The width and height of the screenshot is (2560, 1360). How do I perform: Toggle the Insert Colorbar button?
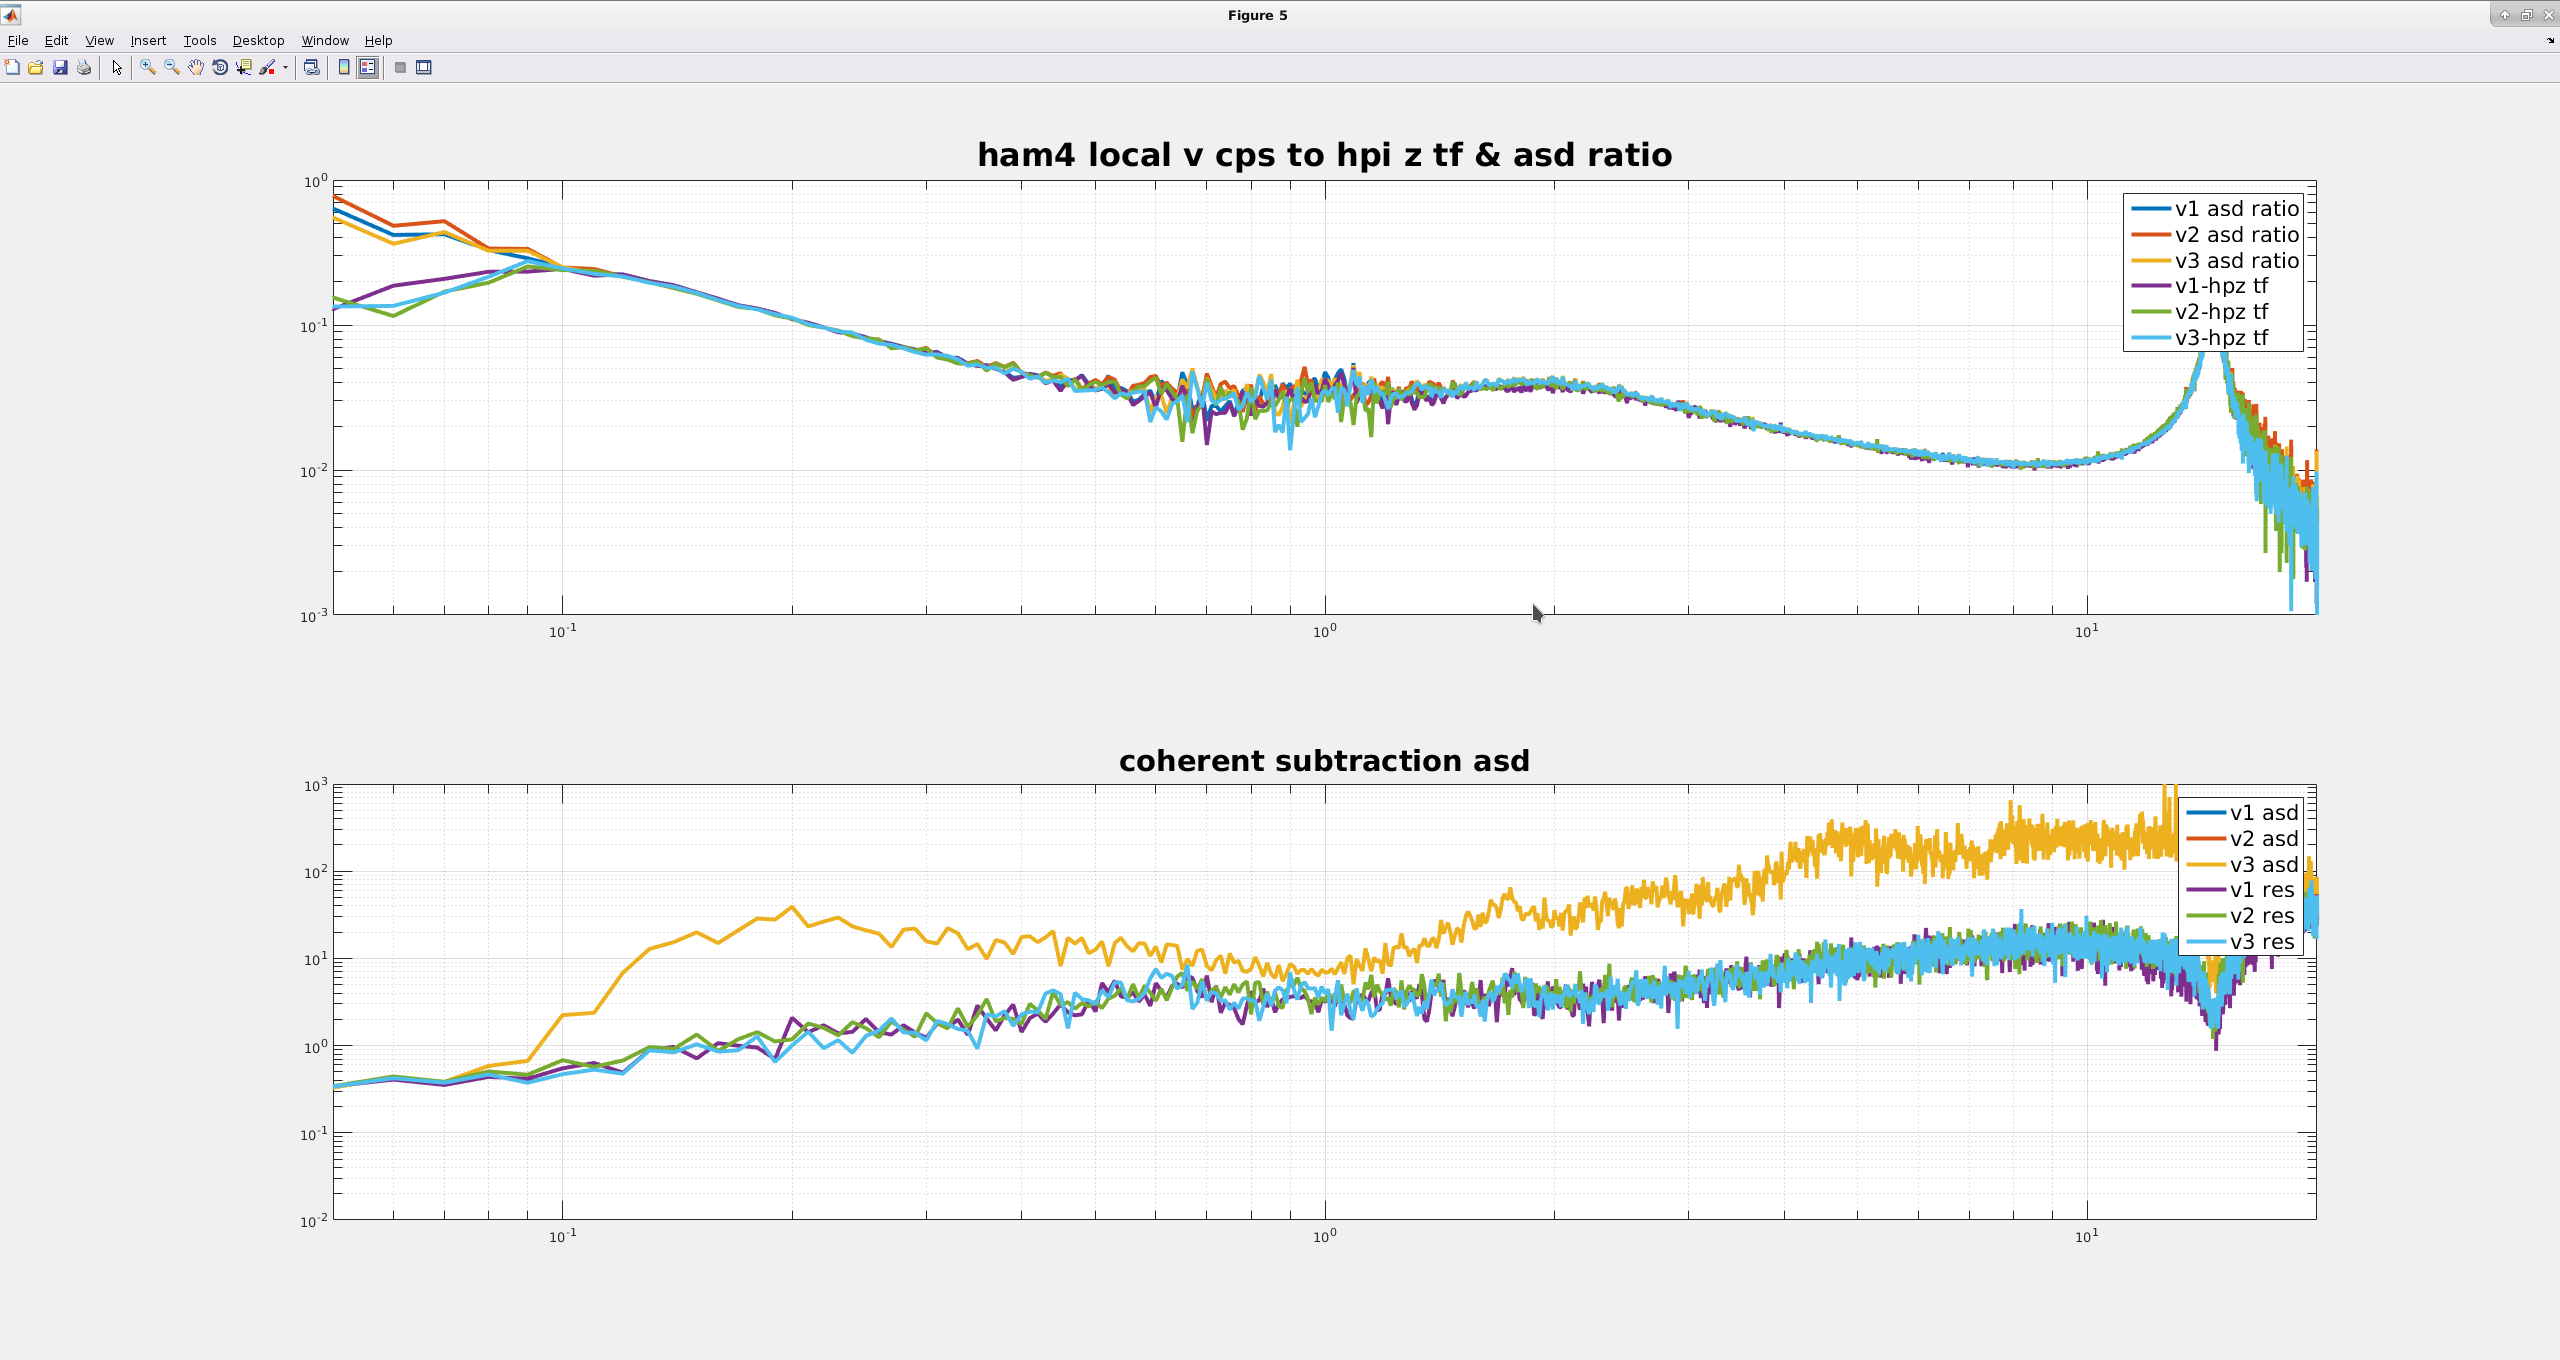pyautogui.click(x=344, y=68)
